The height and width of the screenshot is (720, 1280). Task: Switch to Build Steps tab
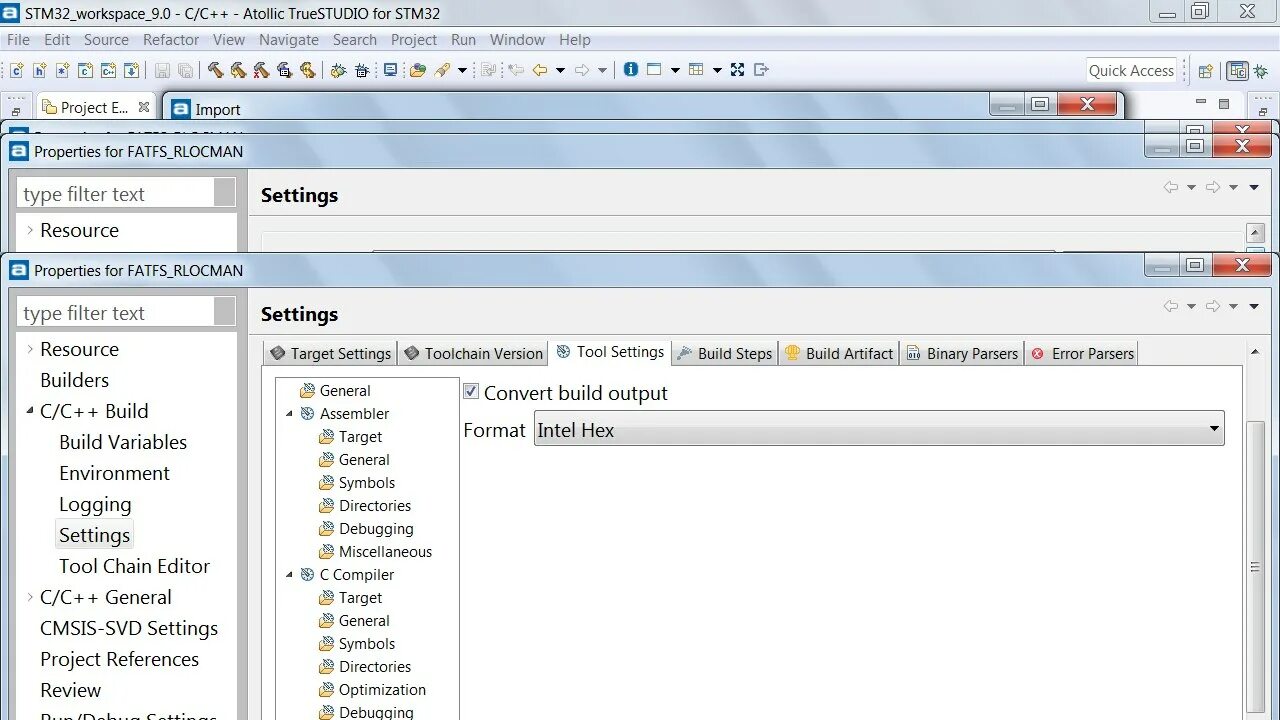725,353
